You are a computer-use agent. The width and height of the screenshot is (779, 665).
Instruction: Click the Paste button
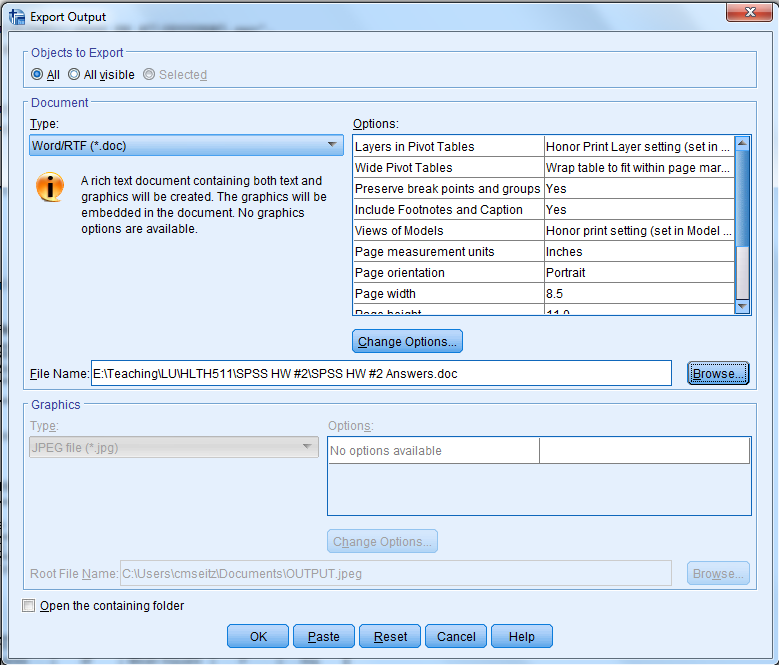[x=323, y=637]
